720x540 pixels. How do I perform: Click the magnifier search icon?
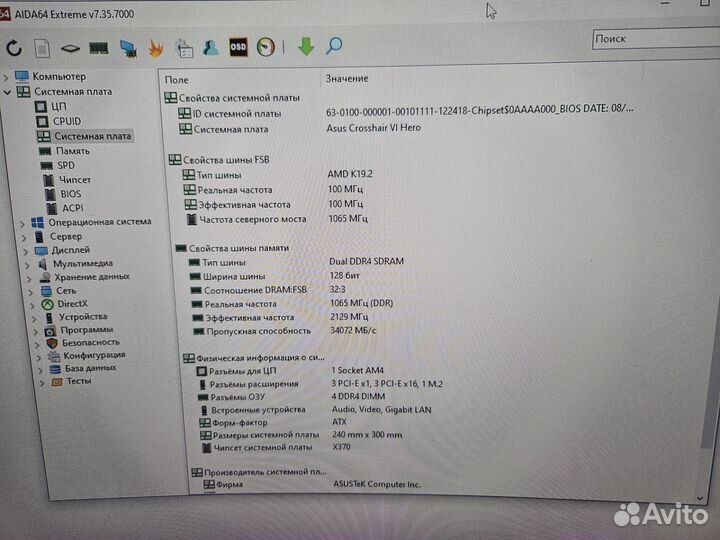(334, 46)
